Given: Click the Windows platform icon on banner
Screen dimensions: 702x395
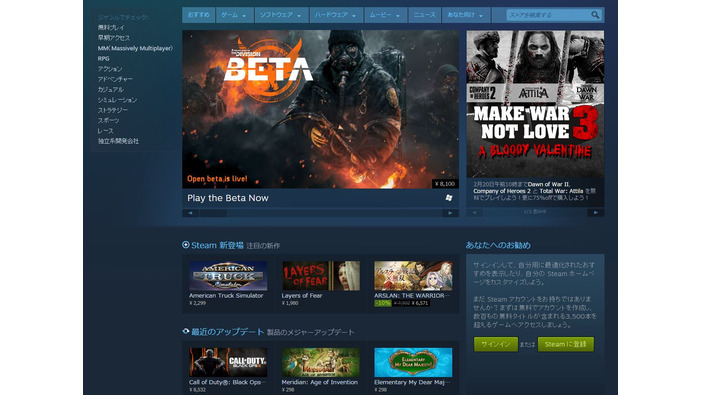Looking at the screenshot, I should [x=449, y=198].
